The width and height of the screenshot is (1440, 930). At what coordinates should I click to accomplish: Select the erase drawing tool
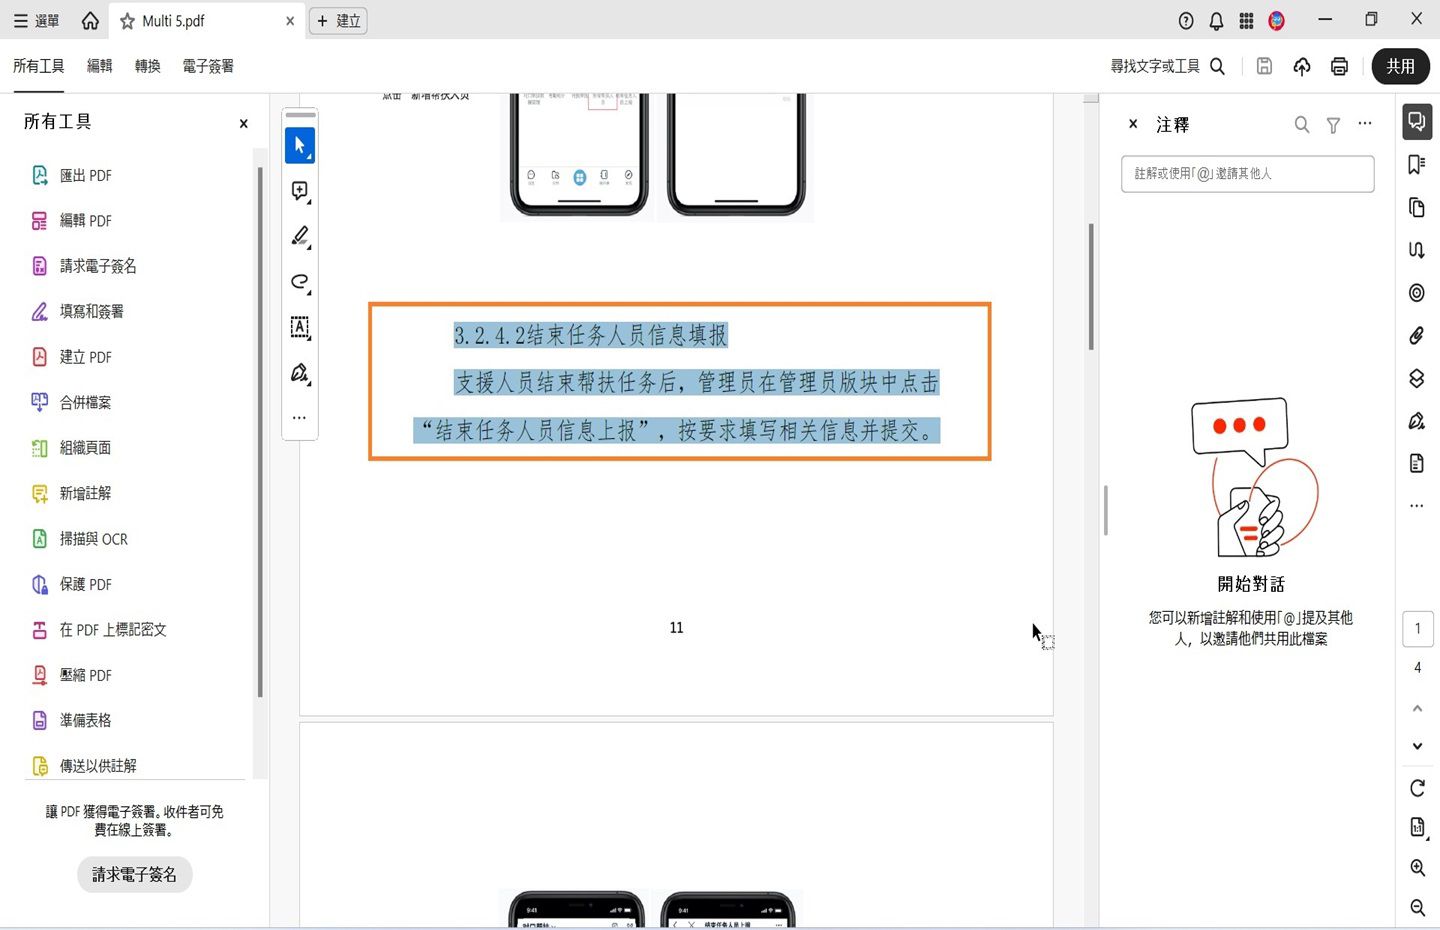tap(300, 282)
